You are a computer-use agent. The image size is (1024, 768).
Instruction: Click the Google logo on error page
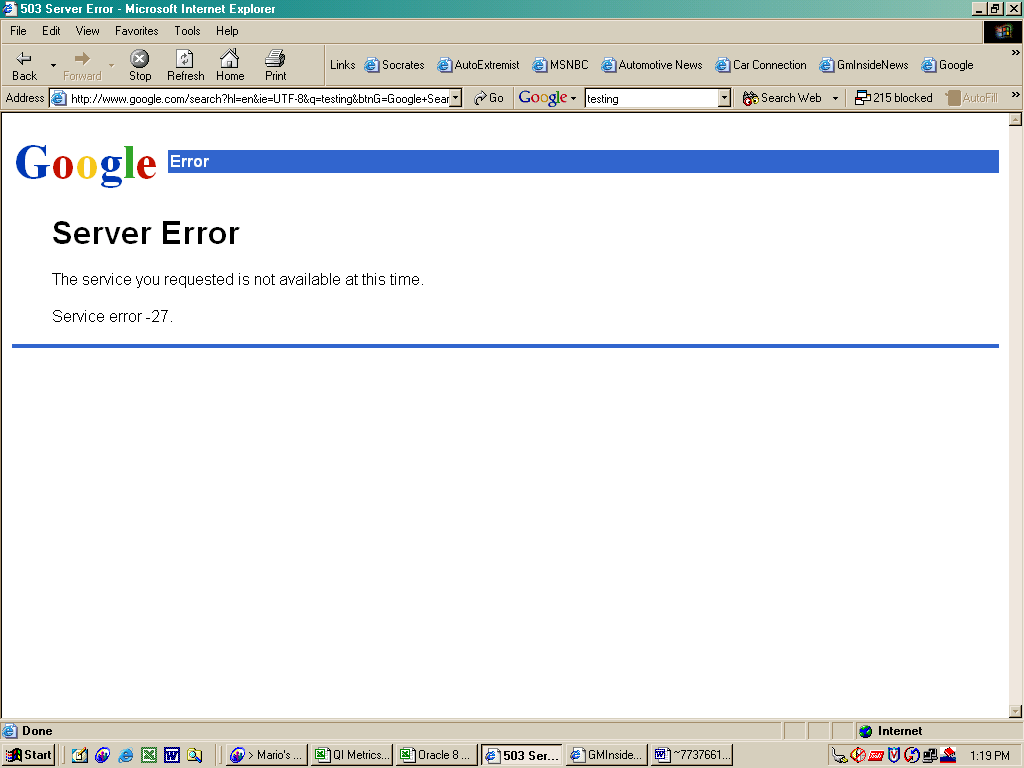86,164
